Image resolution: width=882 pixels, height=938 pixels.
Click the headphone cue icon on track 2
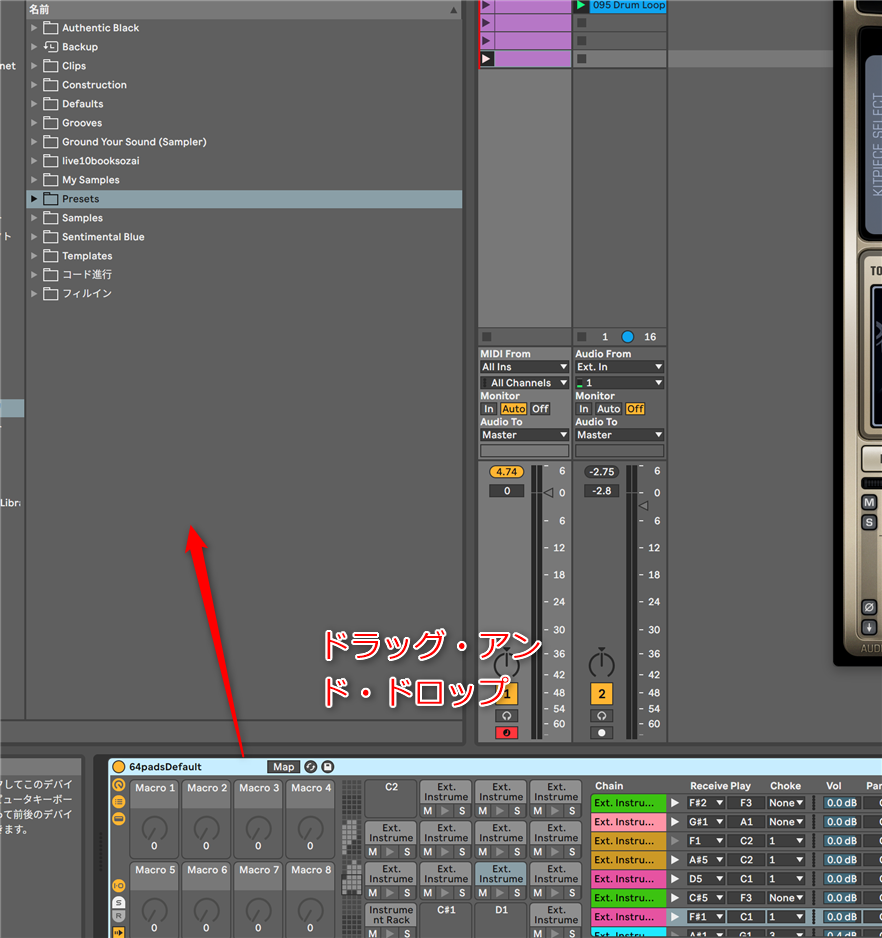tap(601, 716)
